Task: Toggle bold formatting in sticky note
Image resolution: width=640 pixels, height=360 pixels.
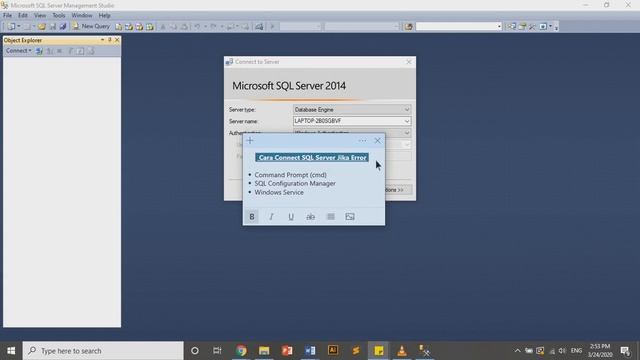Action: coord(252,217)
